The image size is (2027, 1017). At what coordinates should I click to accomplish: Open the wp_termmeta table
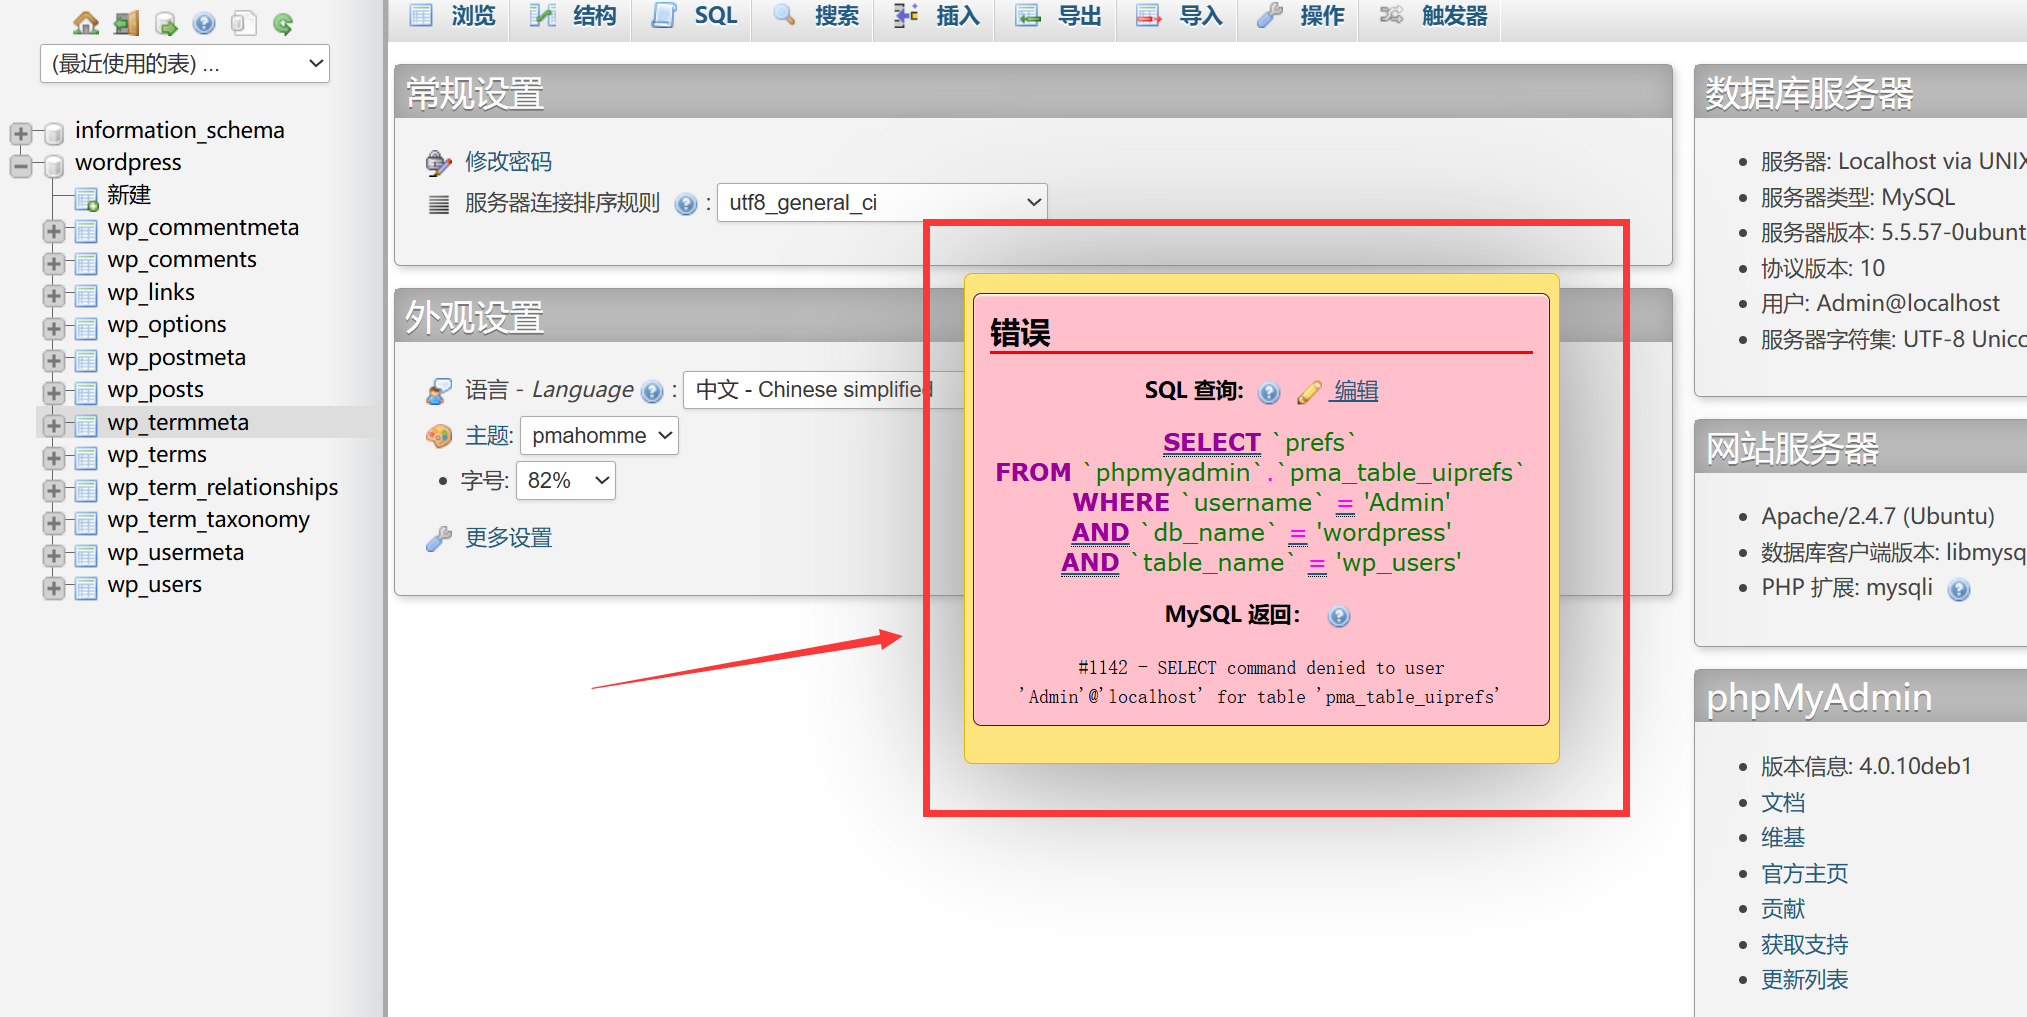pos(178,423)
